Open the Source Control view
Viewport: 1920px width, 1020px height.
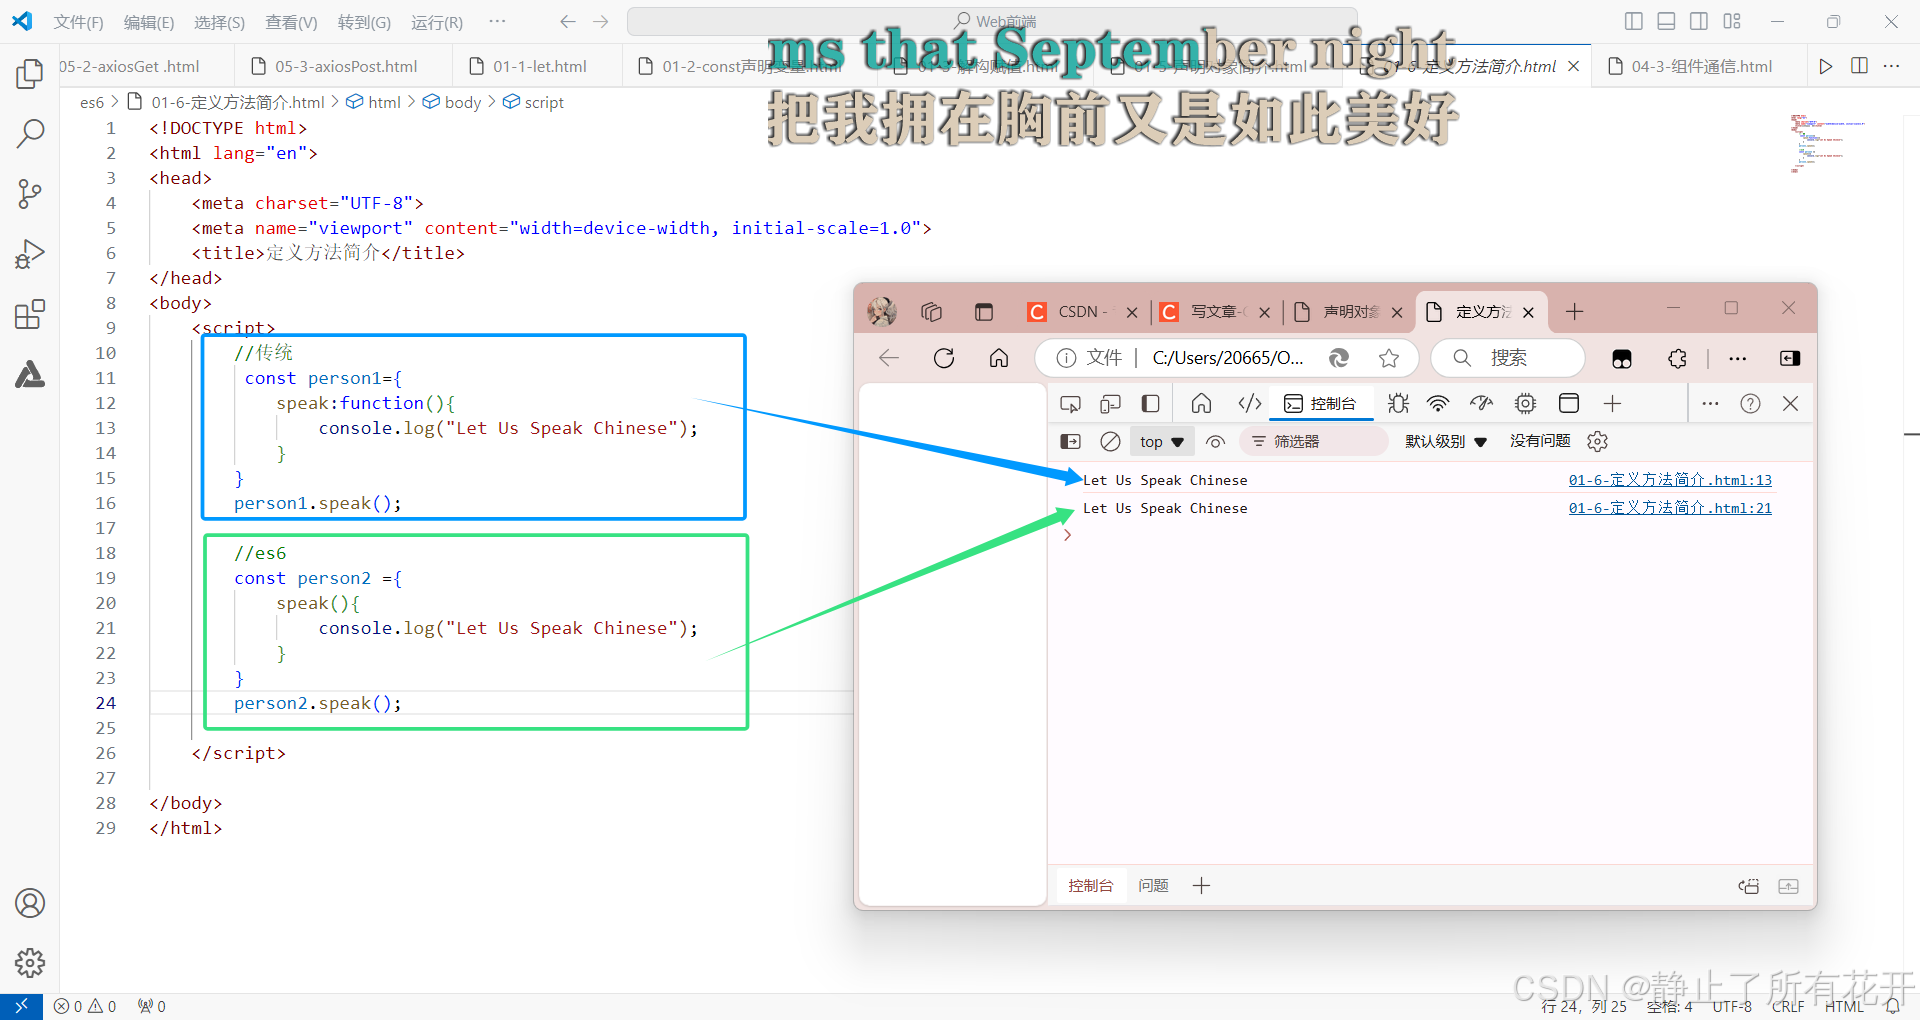30,194
